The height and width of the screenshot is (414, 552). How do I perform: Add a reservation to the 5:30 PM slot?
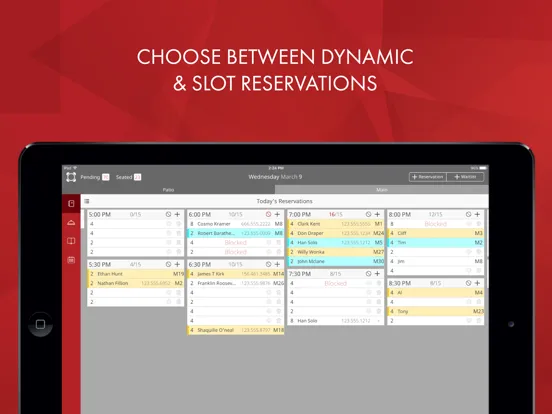pyautogui.click(x=177, y=264)
